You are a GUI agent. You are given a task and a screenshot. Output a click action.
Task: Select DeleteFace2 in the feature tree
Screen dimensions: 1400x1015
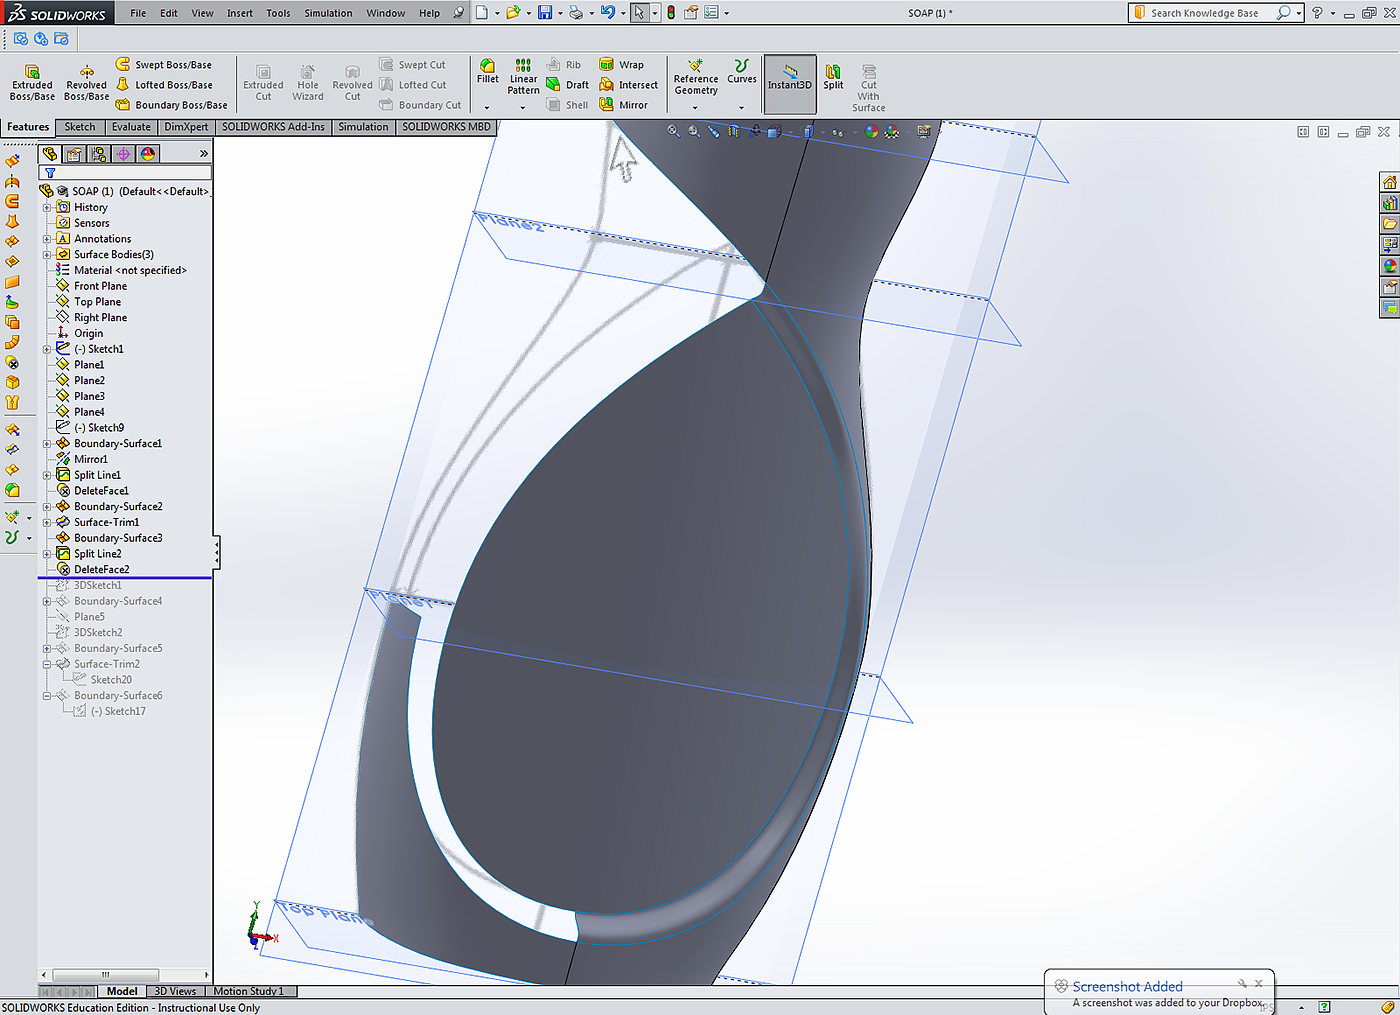coord(101,570)
